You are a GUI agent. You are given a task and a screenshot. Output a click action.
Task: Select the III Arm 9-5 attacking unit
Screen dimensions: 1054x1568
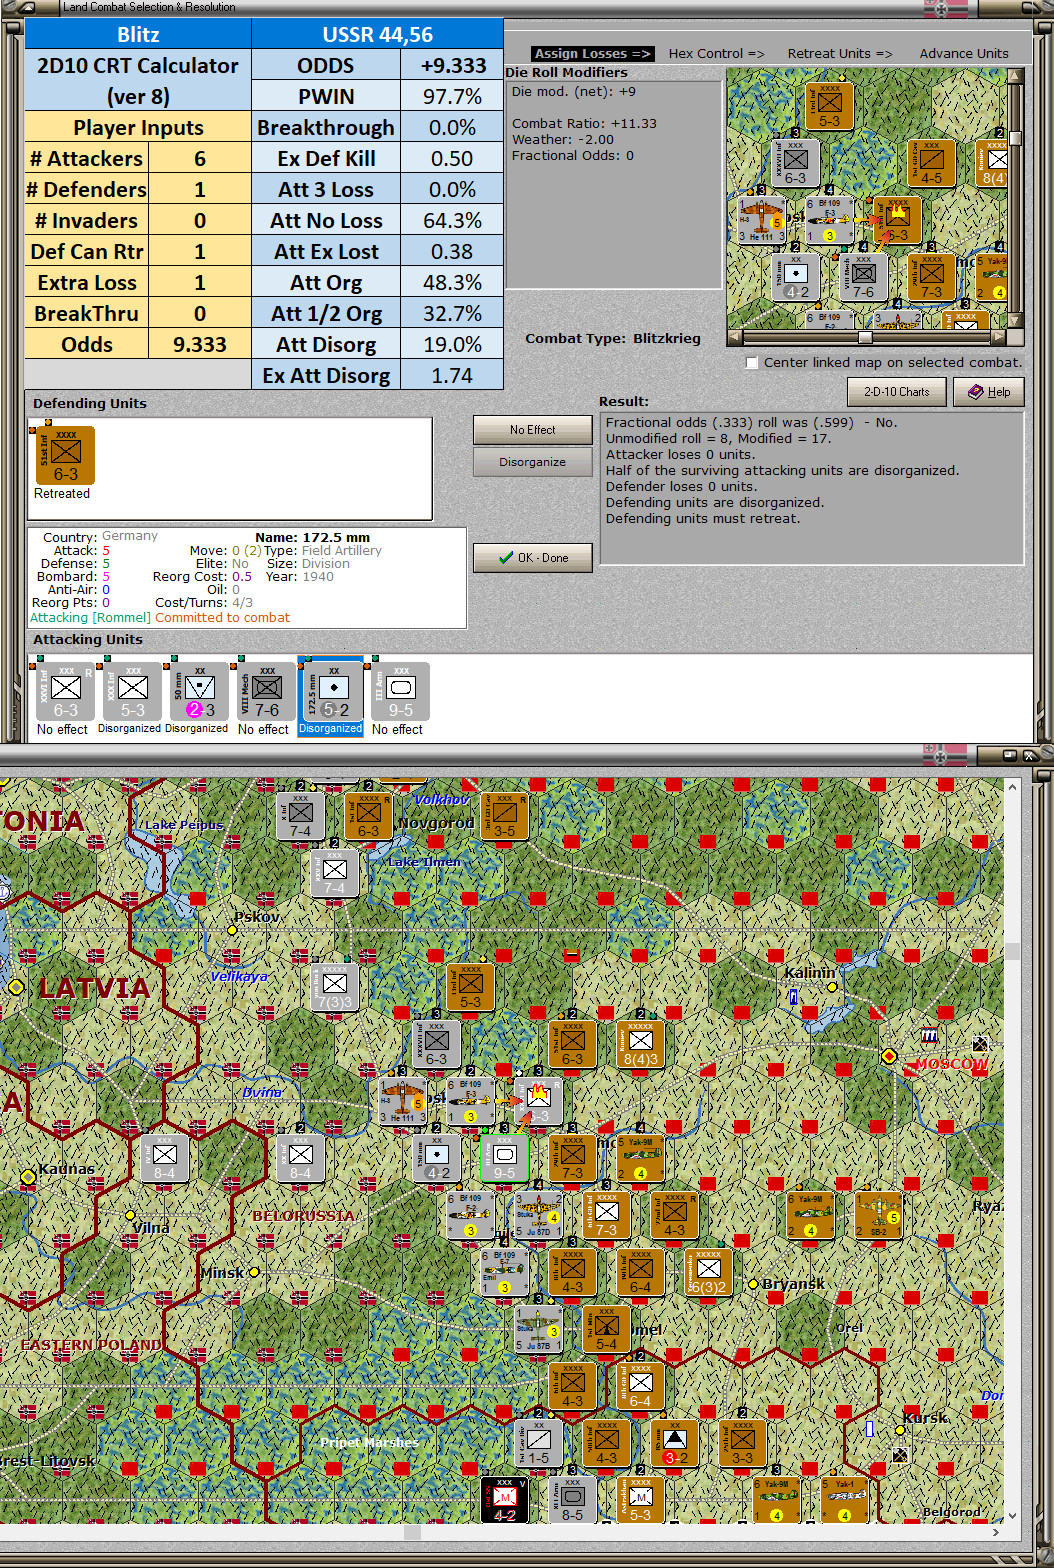click(x=401, y=691)
